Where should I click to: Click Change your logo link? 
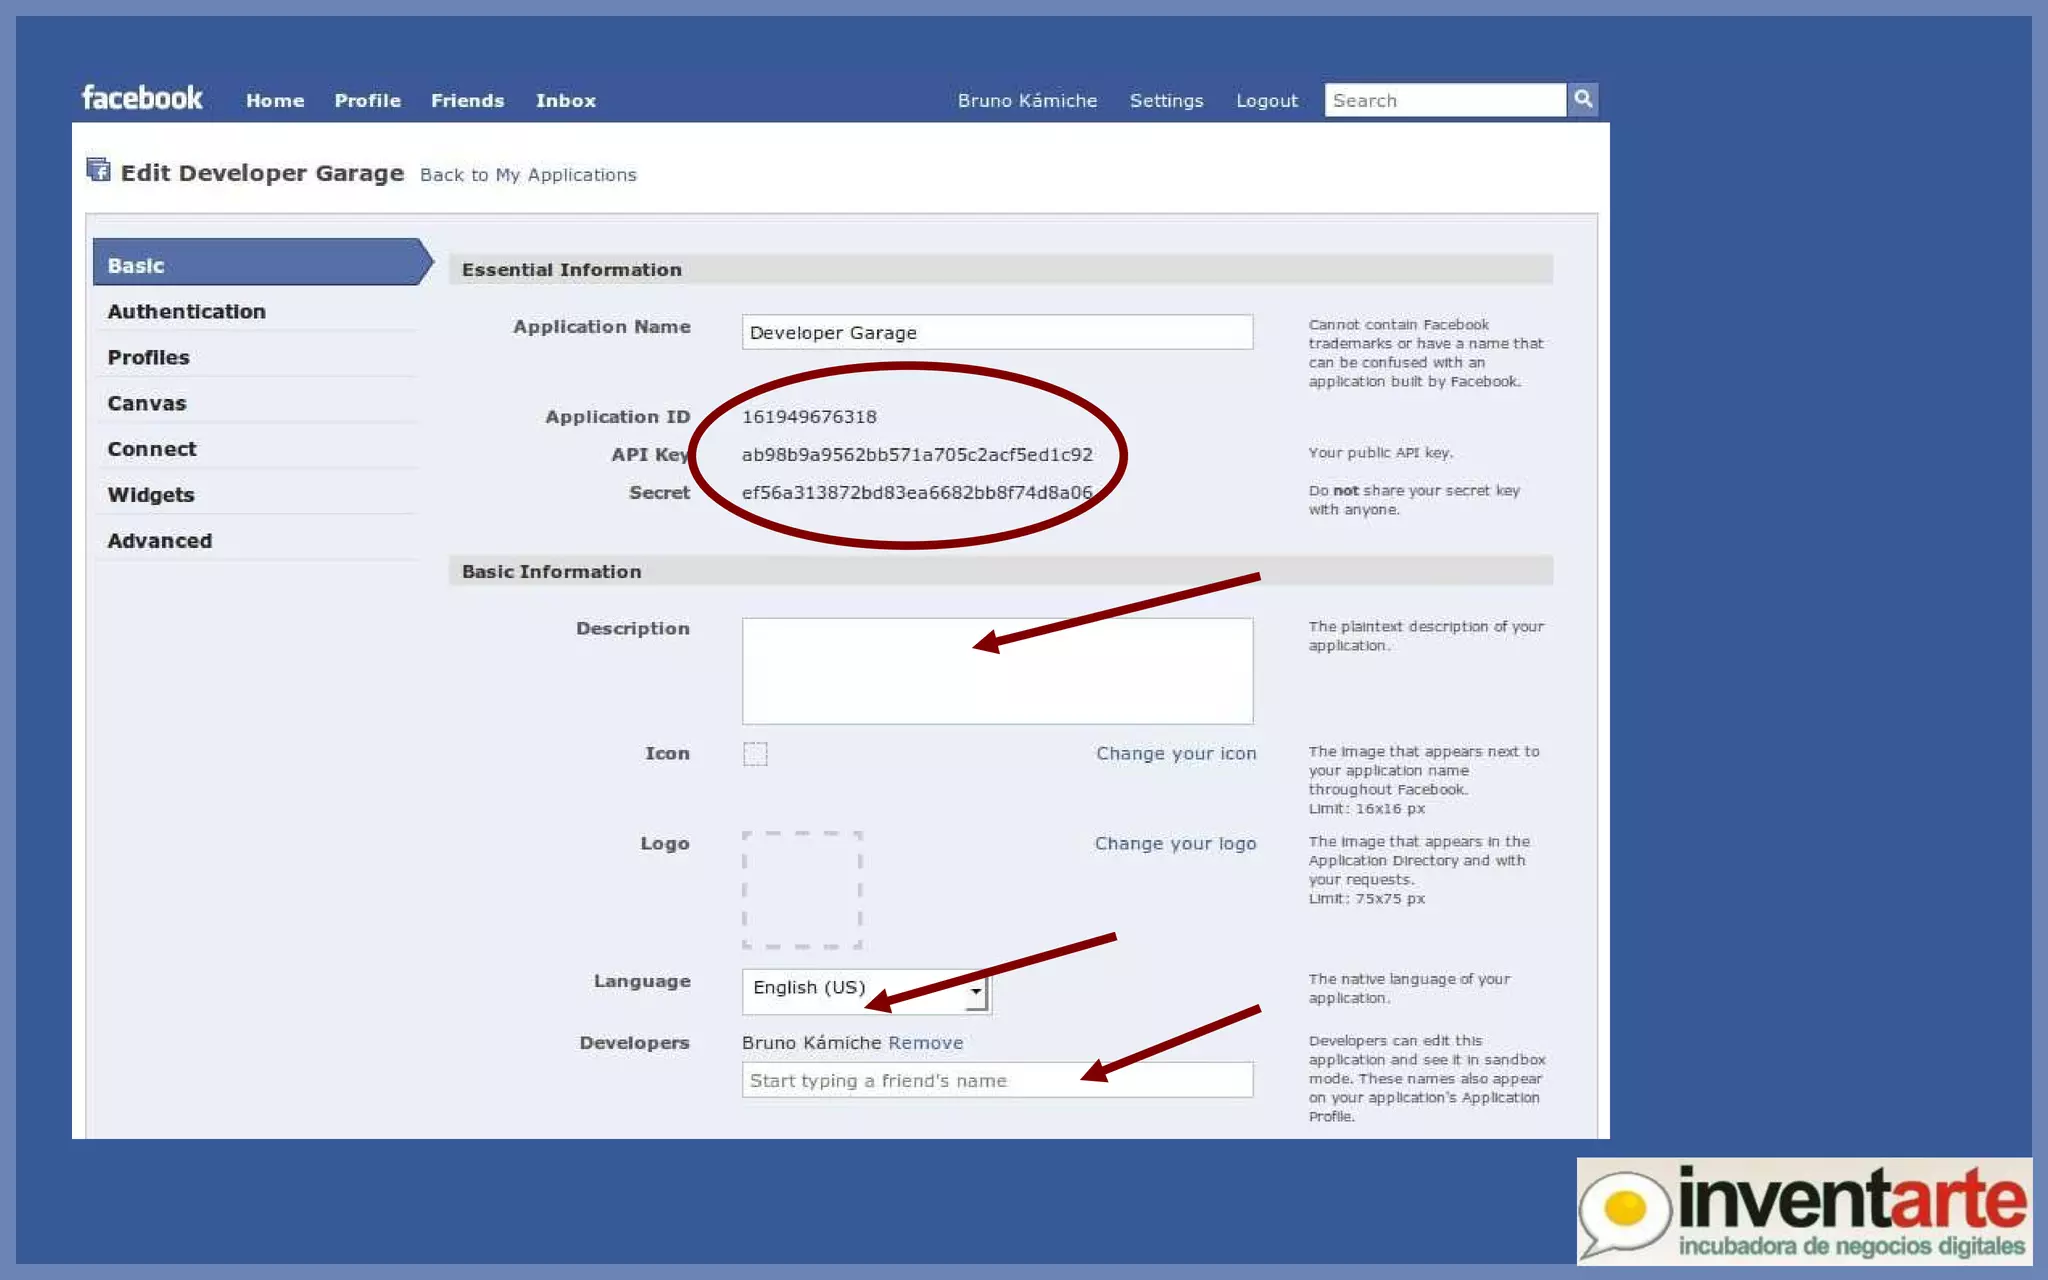point(1175,844)
